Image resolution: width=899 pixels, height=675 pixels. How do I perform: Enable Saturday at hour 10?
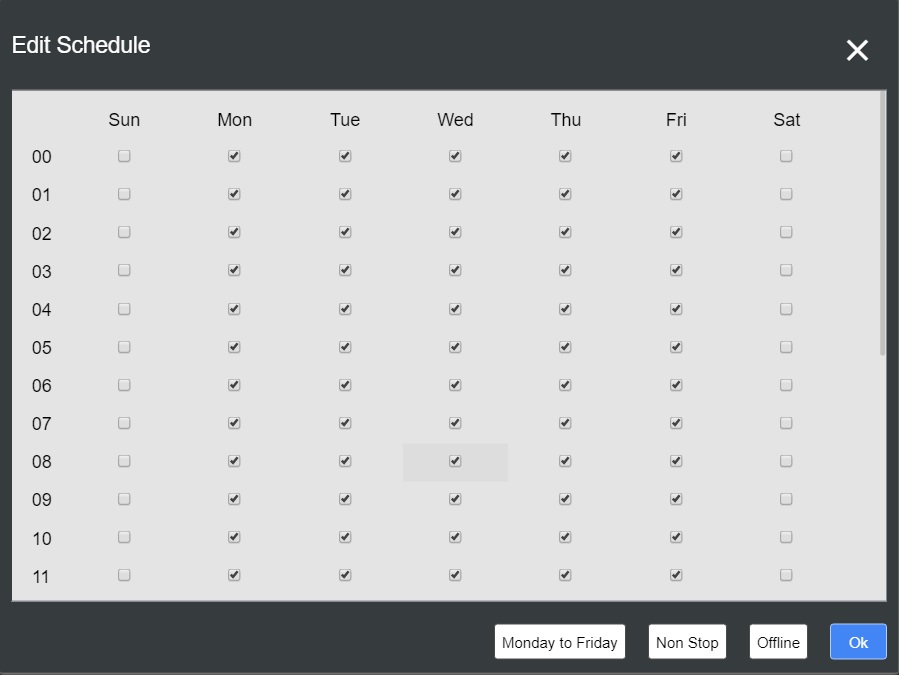pyautogui.click(x=786, y=537)
